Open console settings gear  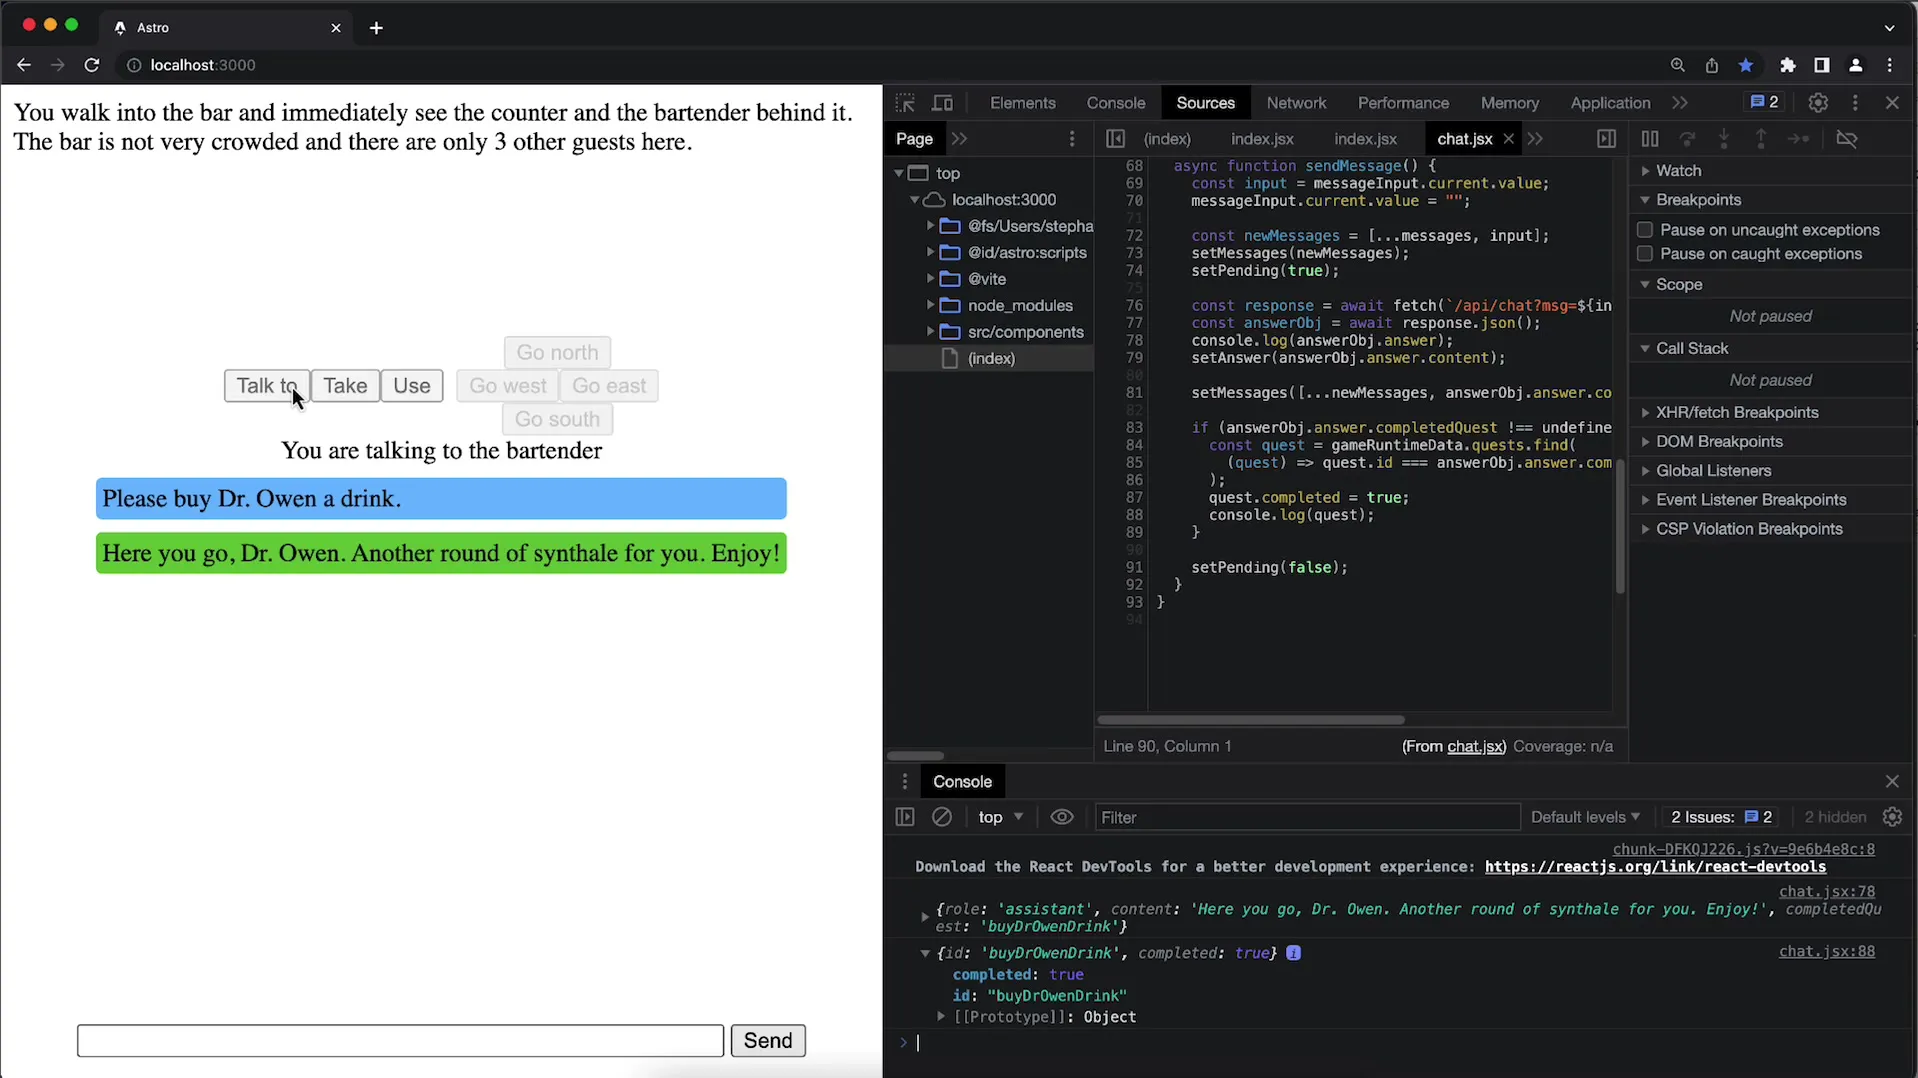pyautogui.click(x=1892, y=817)
